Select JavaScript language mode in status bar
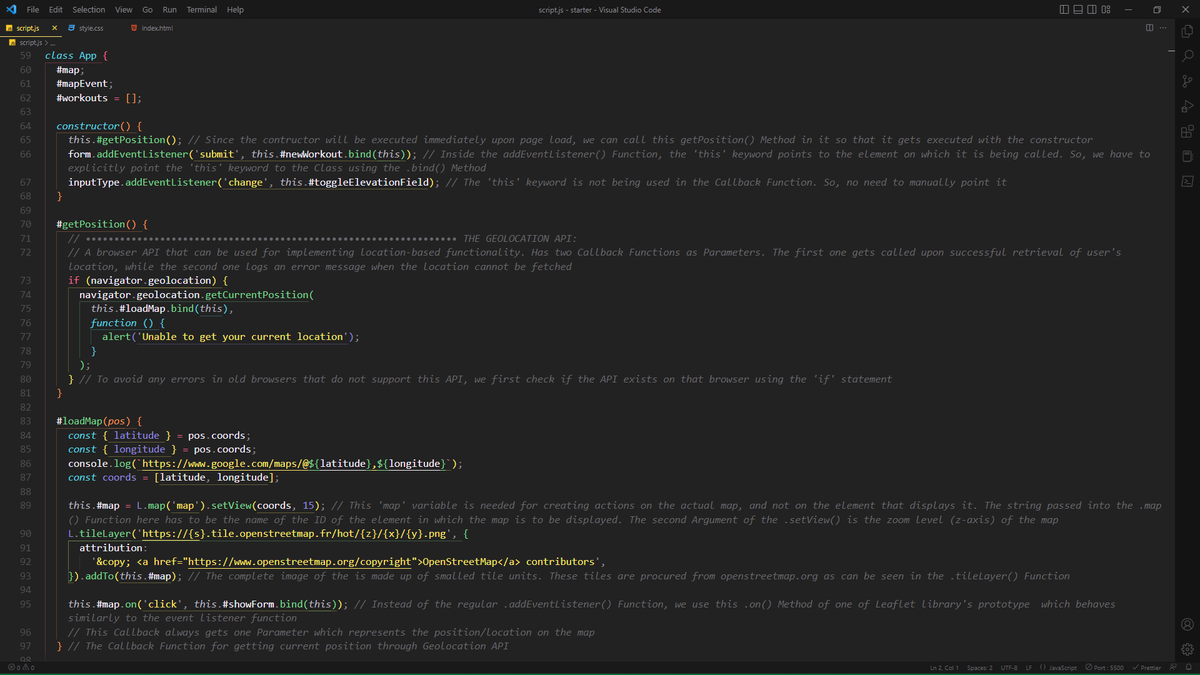The height and width of the screenshot is (675, 1200). [x=1058, y=667]
